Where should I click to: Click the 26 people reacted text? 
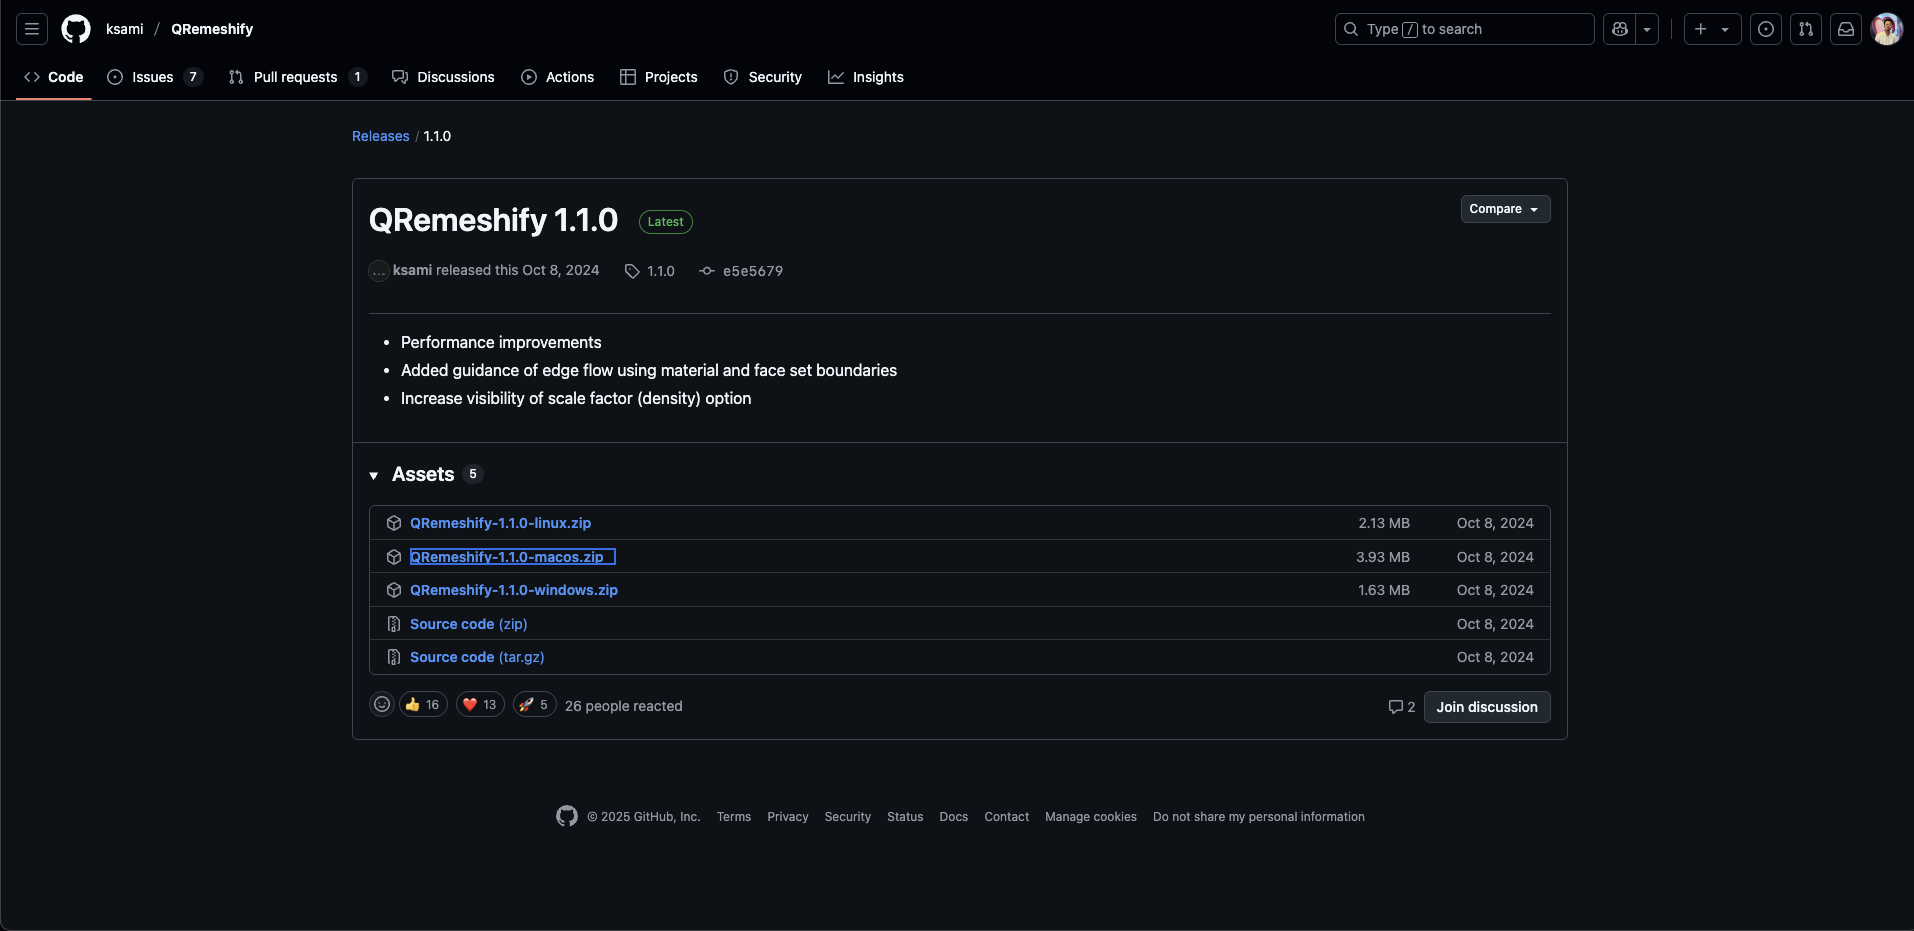624,706
